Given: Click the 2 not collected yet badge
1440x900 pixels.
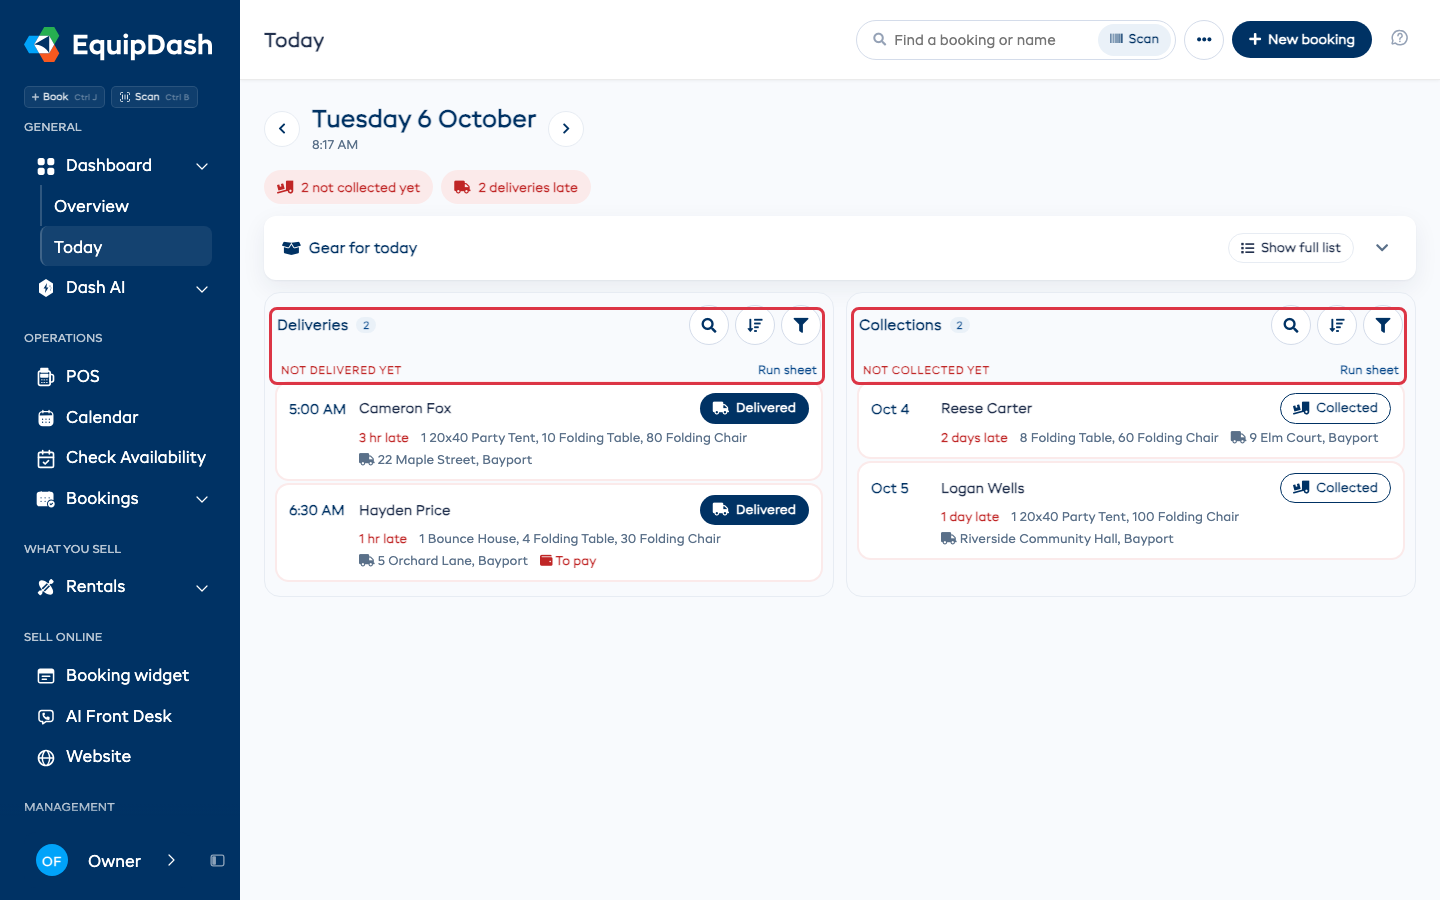Looking at the screenshot, I should pyautogui.click(x=348, y=187).
